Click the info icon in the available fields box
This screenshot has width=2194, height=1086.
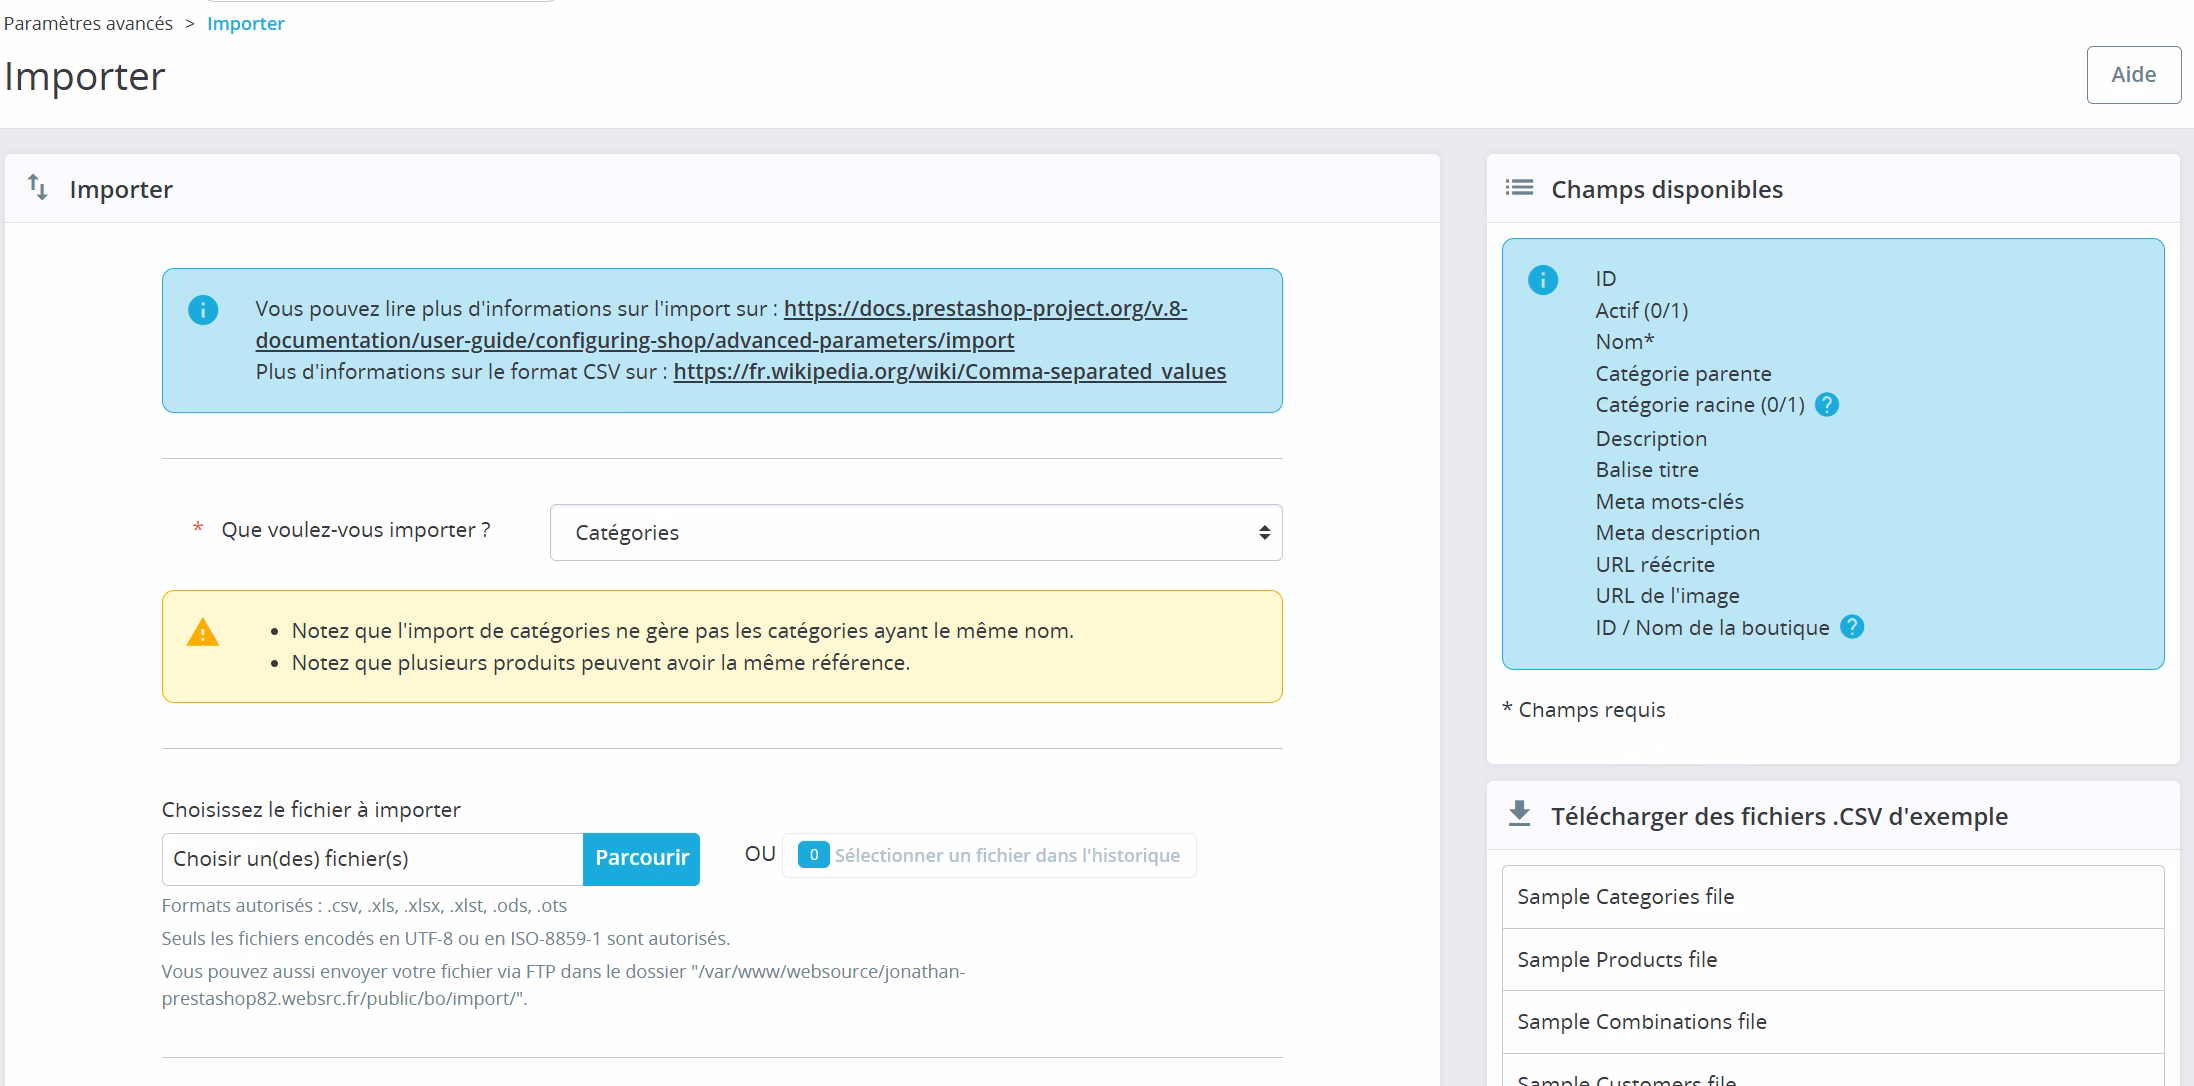(1543, 280)
